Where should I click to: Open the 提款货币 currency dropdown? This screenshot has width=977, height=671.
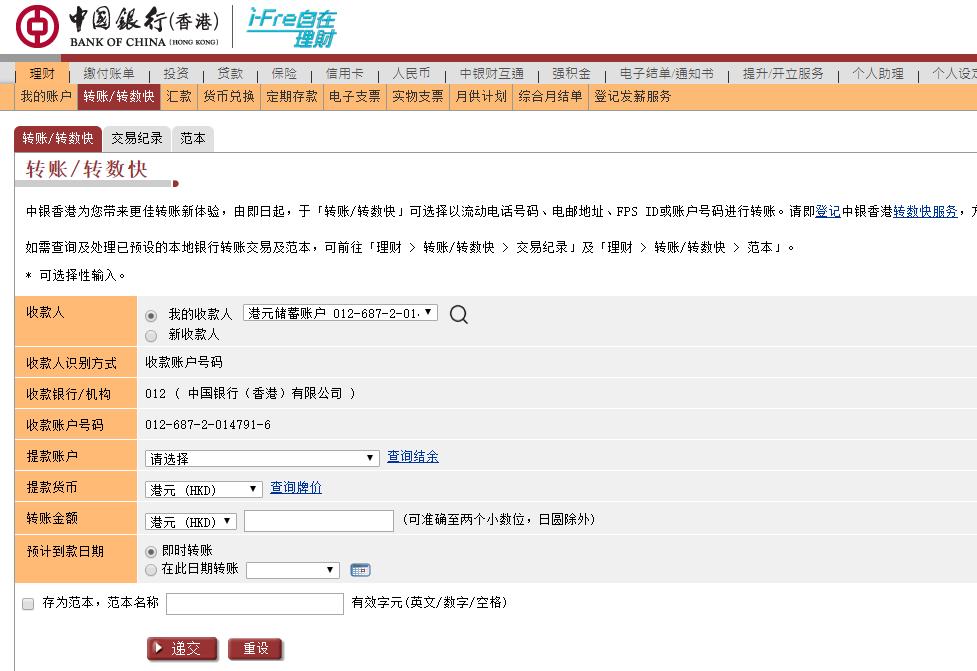click(x=203, y=489)
